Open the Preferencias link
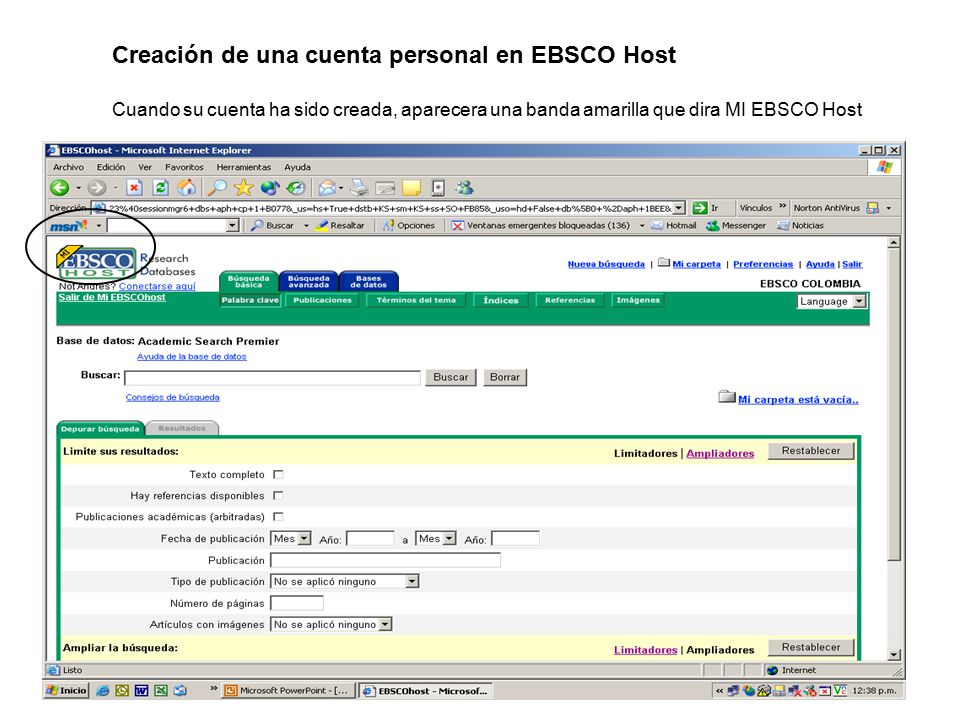 pyautogui.click(x=763, y=264)
